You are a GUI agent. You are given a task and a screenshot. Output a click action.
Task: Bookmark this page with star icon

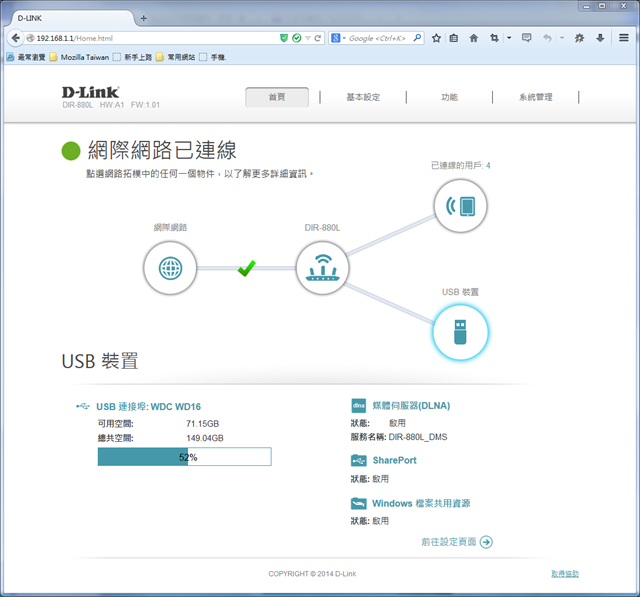(x=436, y=38)
